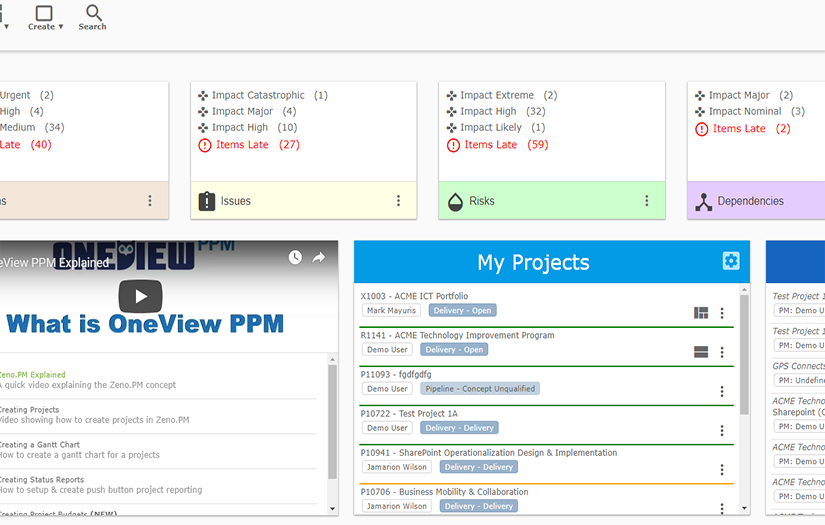The width and height of the screenshot is (825, 525).
Task: Click Pipeline - Concept Unqualified badge
Action: (480, 389)
